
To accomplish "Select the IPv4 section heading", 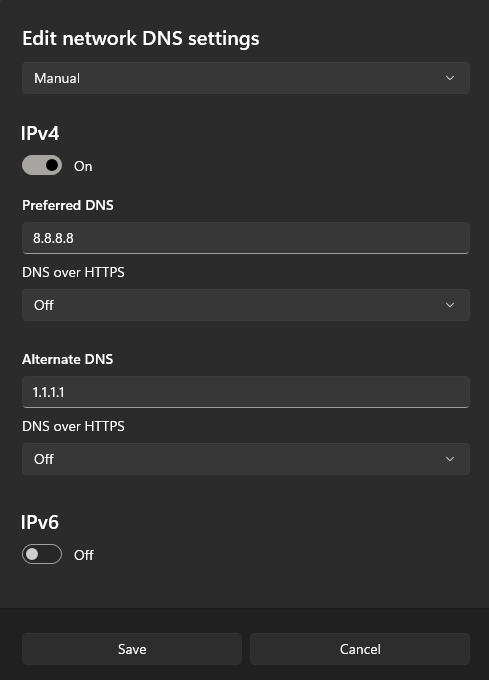I will [40, 133].
